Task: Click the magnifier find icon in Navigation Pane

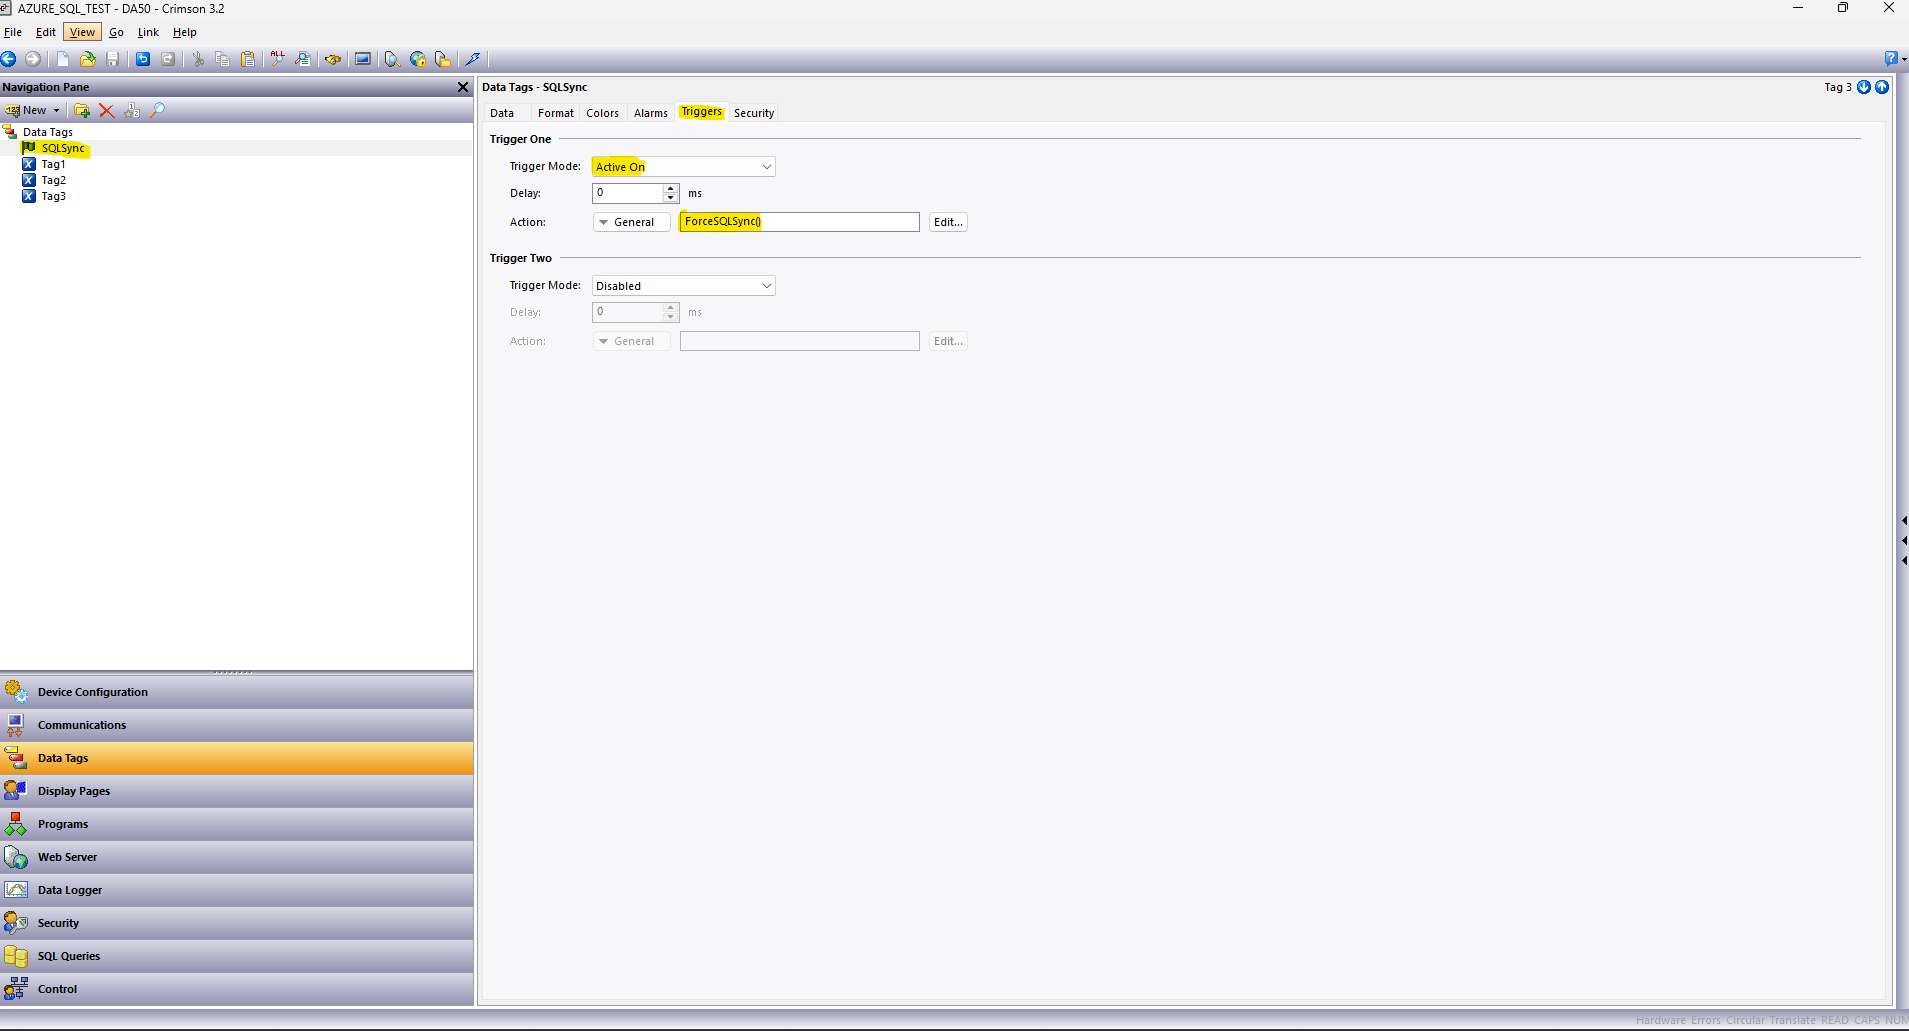Action: 157,111
